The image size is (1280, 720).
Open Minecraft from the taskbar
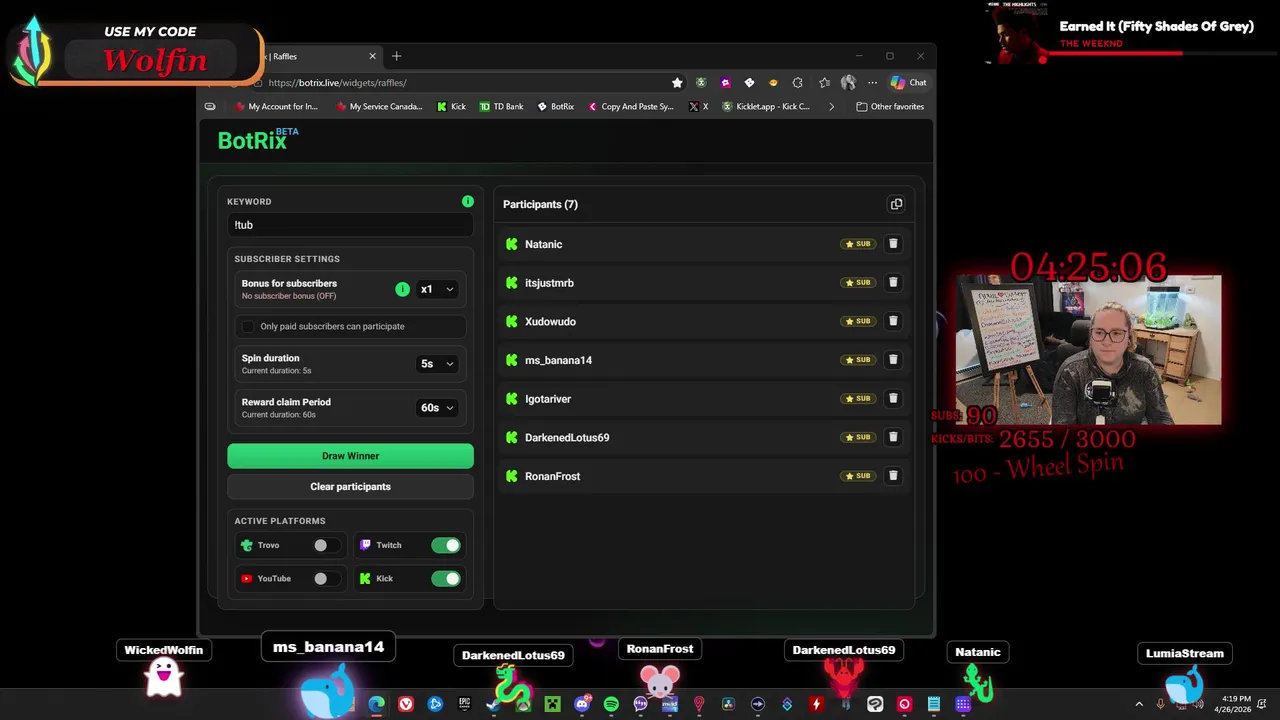[x=552, y=704]
